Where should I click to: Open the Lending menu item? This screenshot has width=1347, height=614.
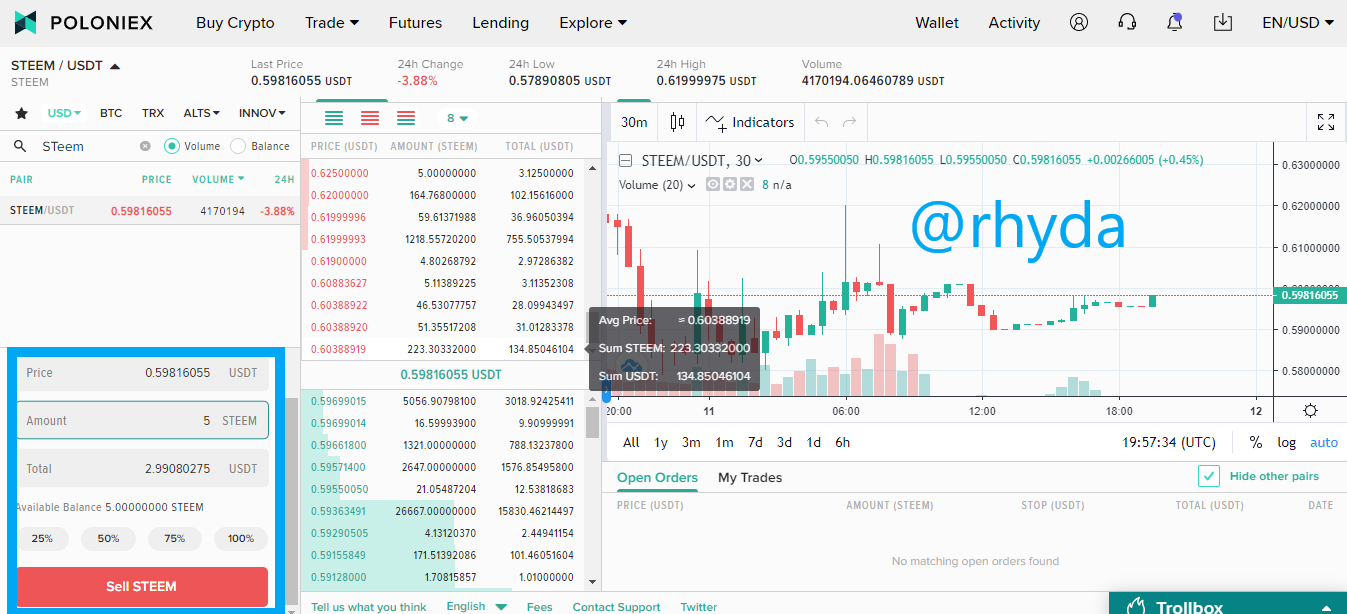tap(501, 22)
